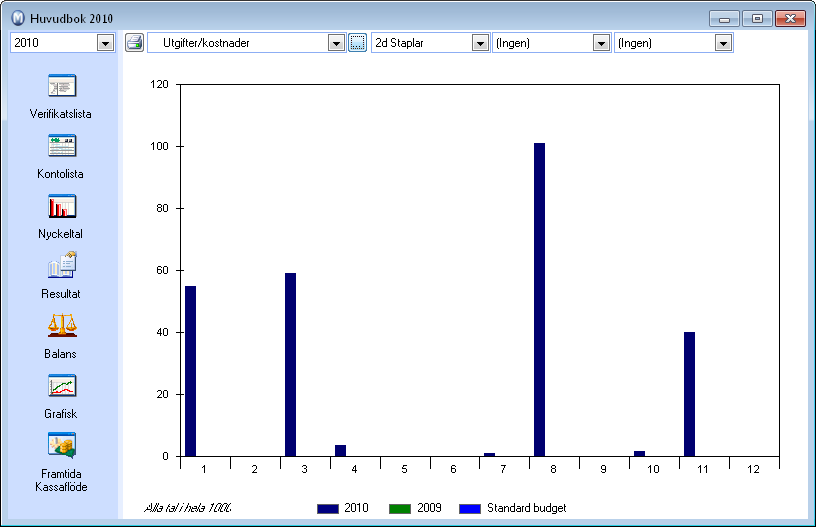Click the Balans label
This screenshot has height=527, width=816.
(60, 354)
